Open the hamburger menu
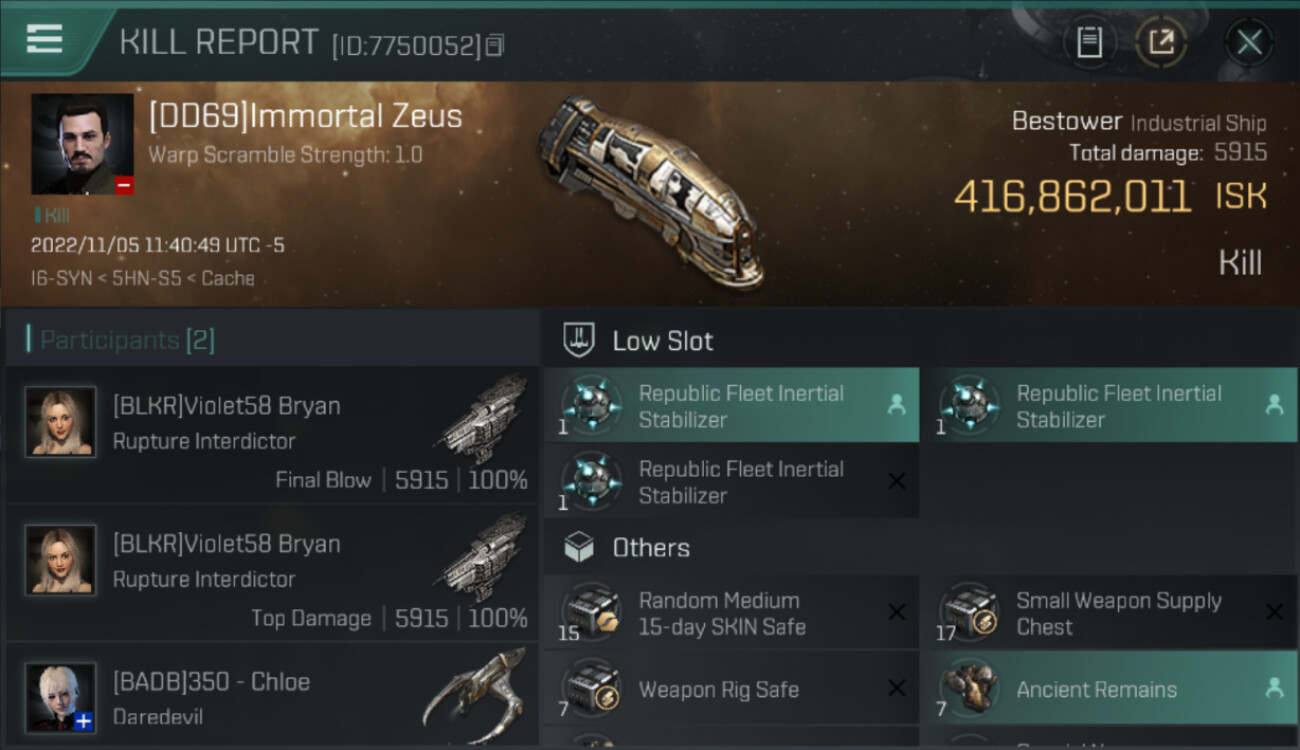The width and height of the screenshot is (1300, 750). point(45,40)
